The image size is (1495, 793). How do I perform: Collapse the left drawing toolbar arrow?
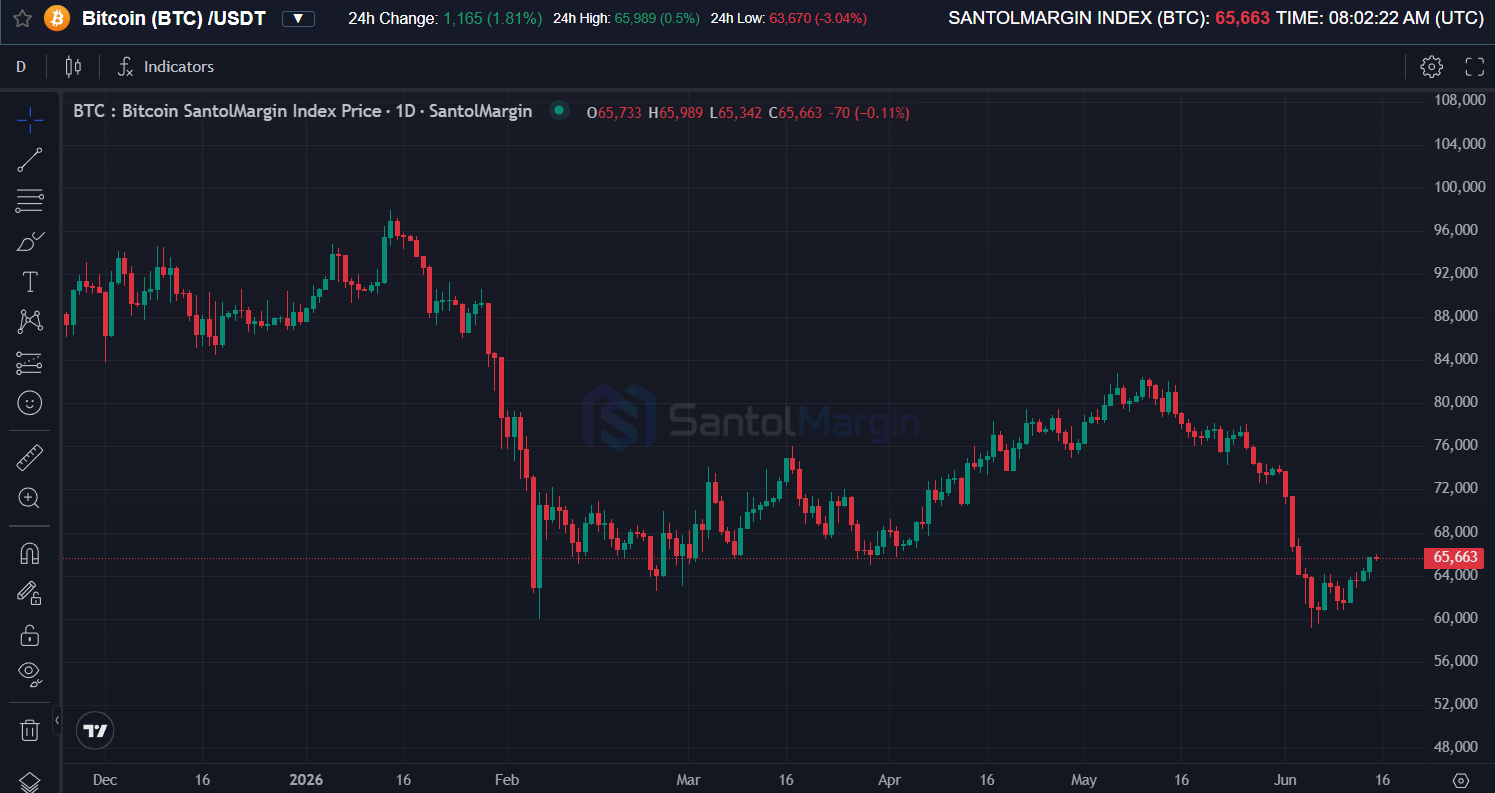pos(57,719)
